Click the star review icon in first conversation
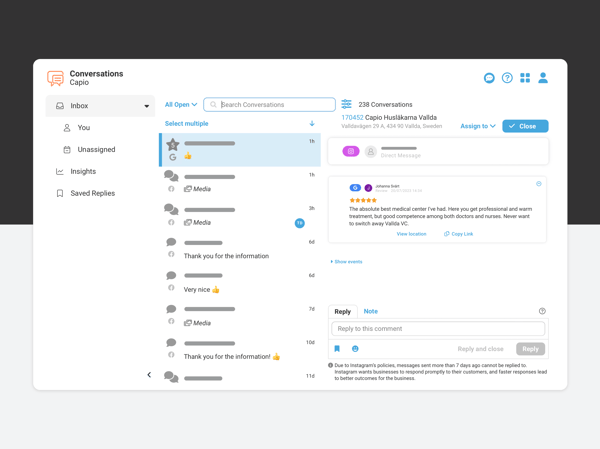600x449 pixels. pos(173,145)
